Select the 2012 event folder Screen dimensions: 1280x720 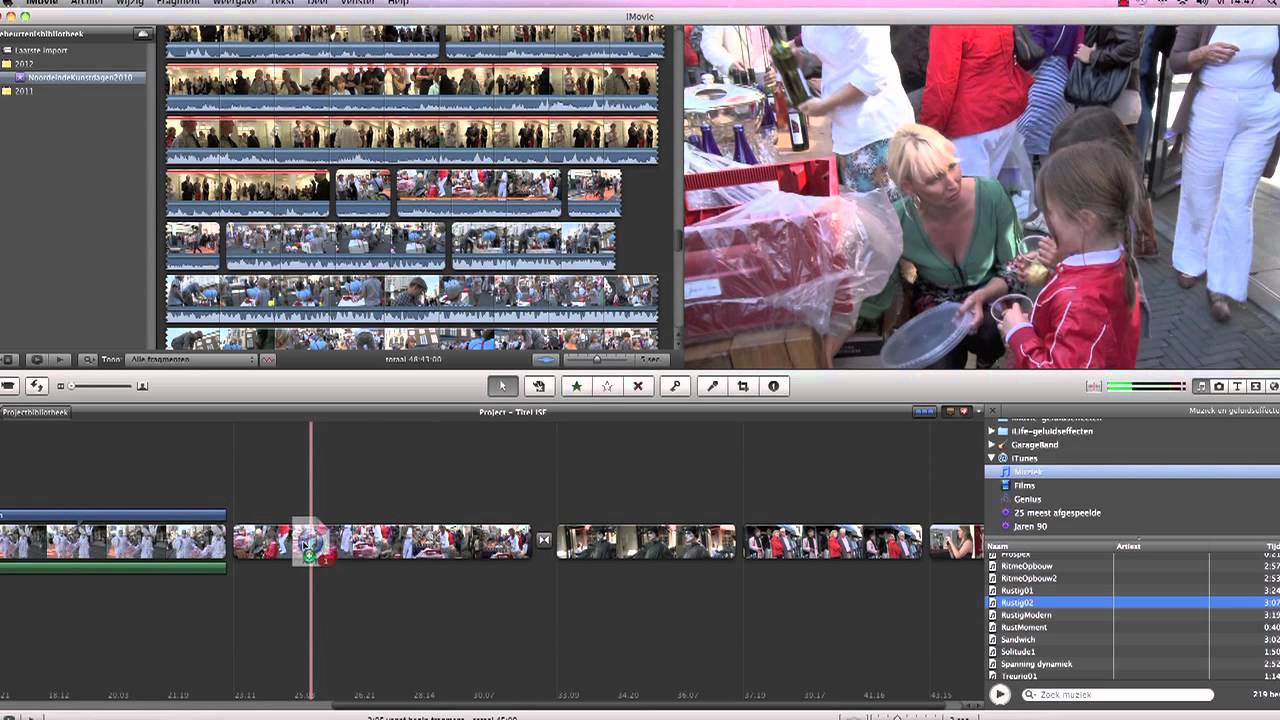click(x=24, y=64)
